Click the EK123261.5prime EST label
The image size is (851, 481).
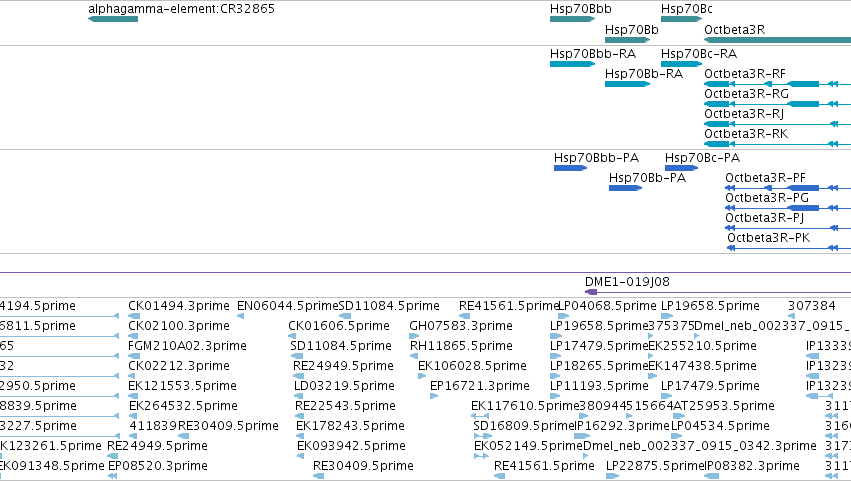click(50, 446)
